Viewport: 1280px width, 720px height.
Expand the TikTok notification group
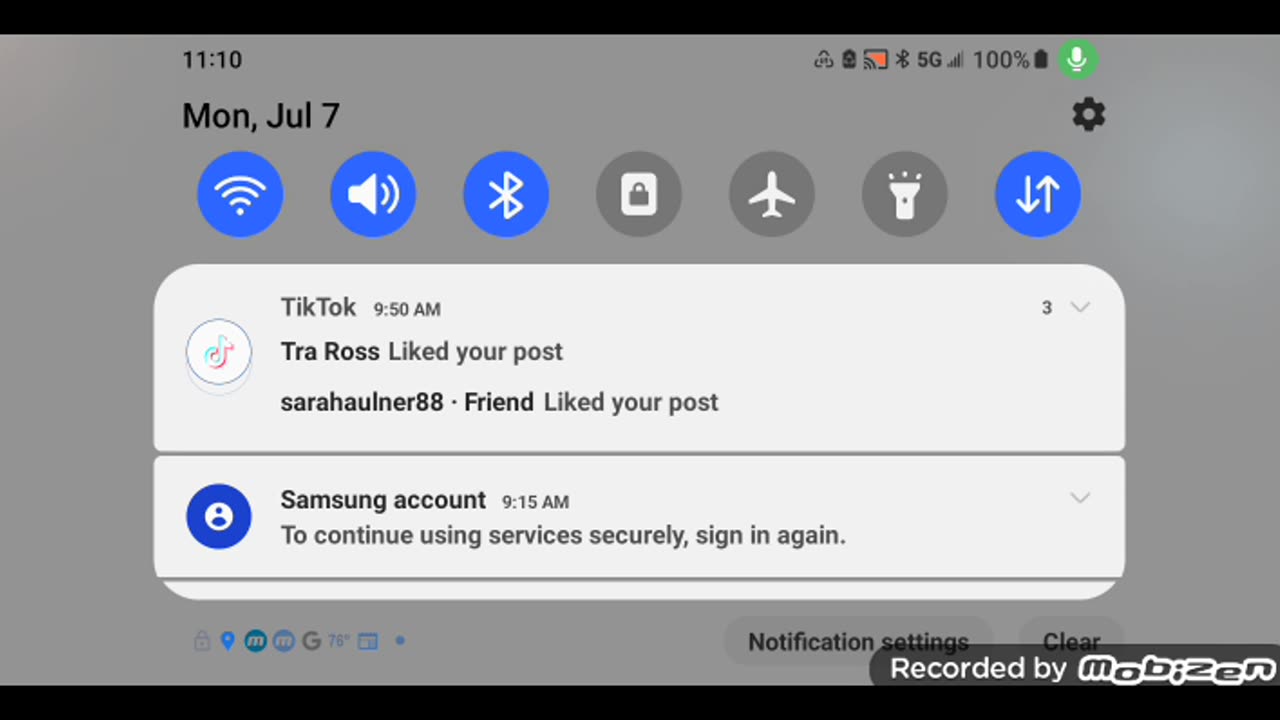1079,307
